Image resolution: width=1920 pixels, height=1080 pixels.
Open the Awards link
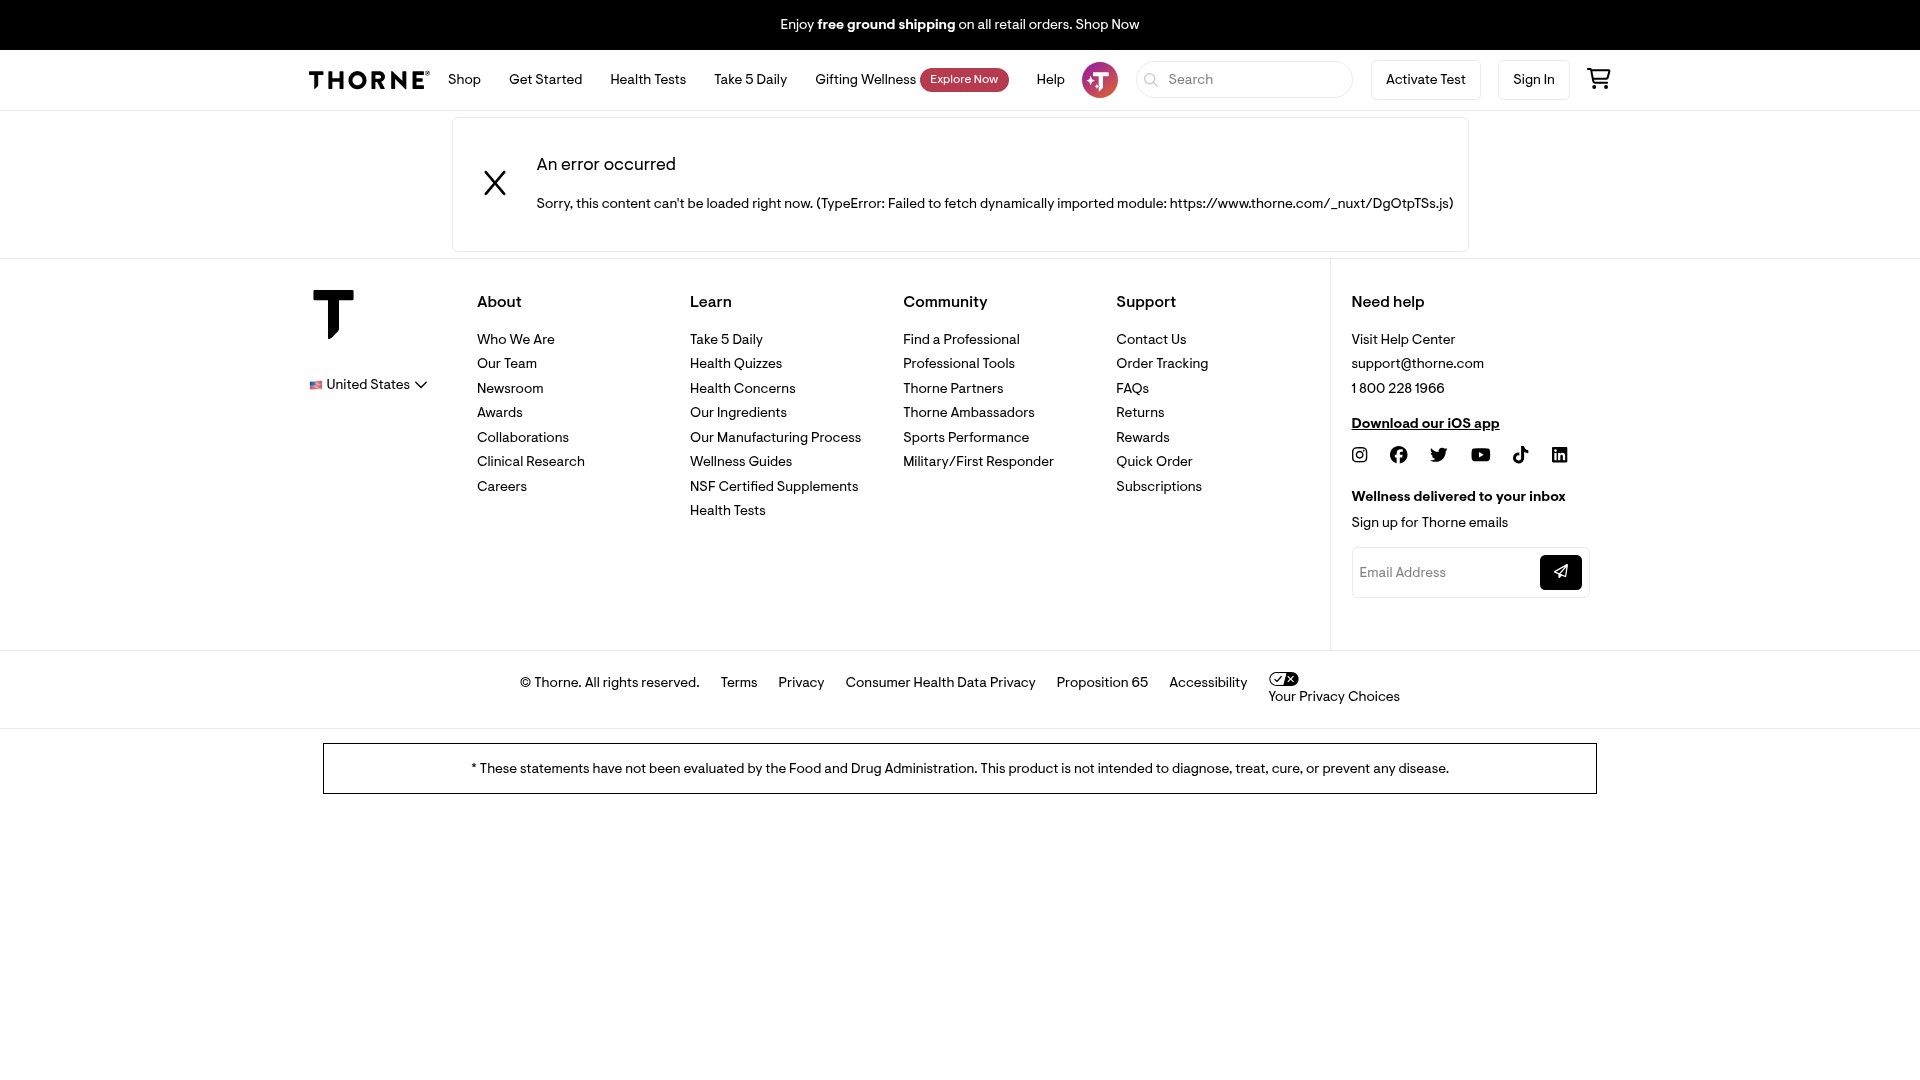click(x=499, y=413)
